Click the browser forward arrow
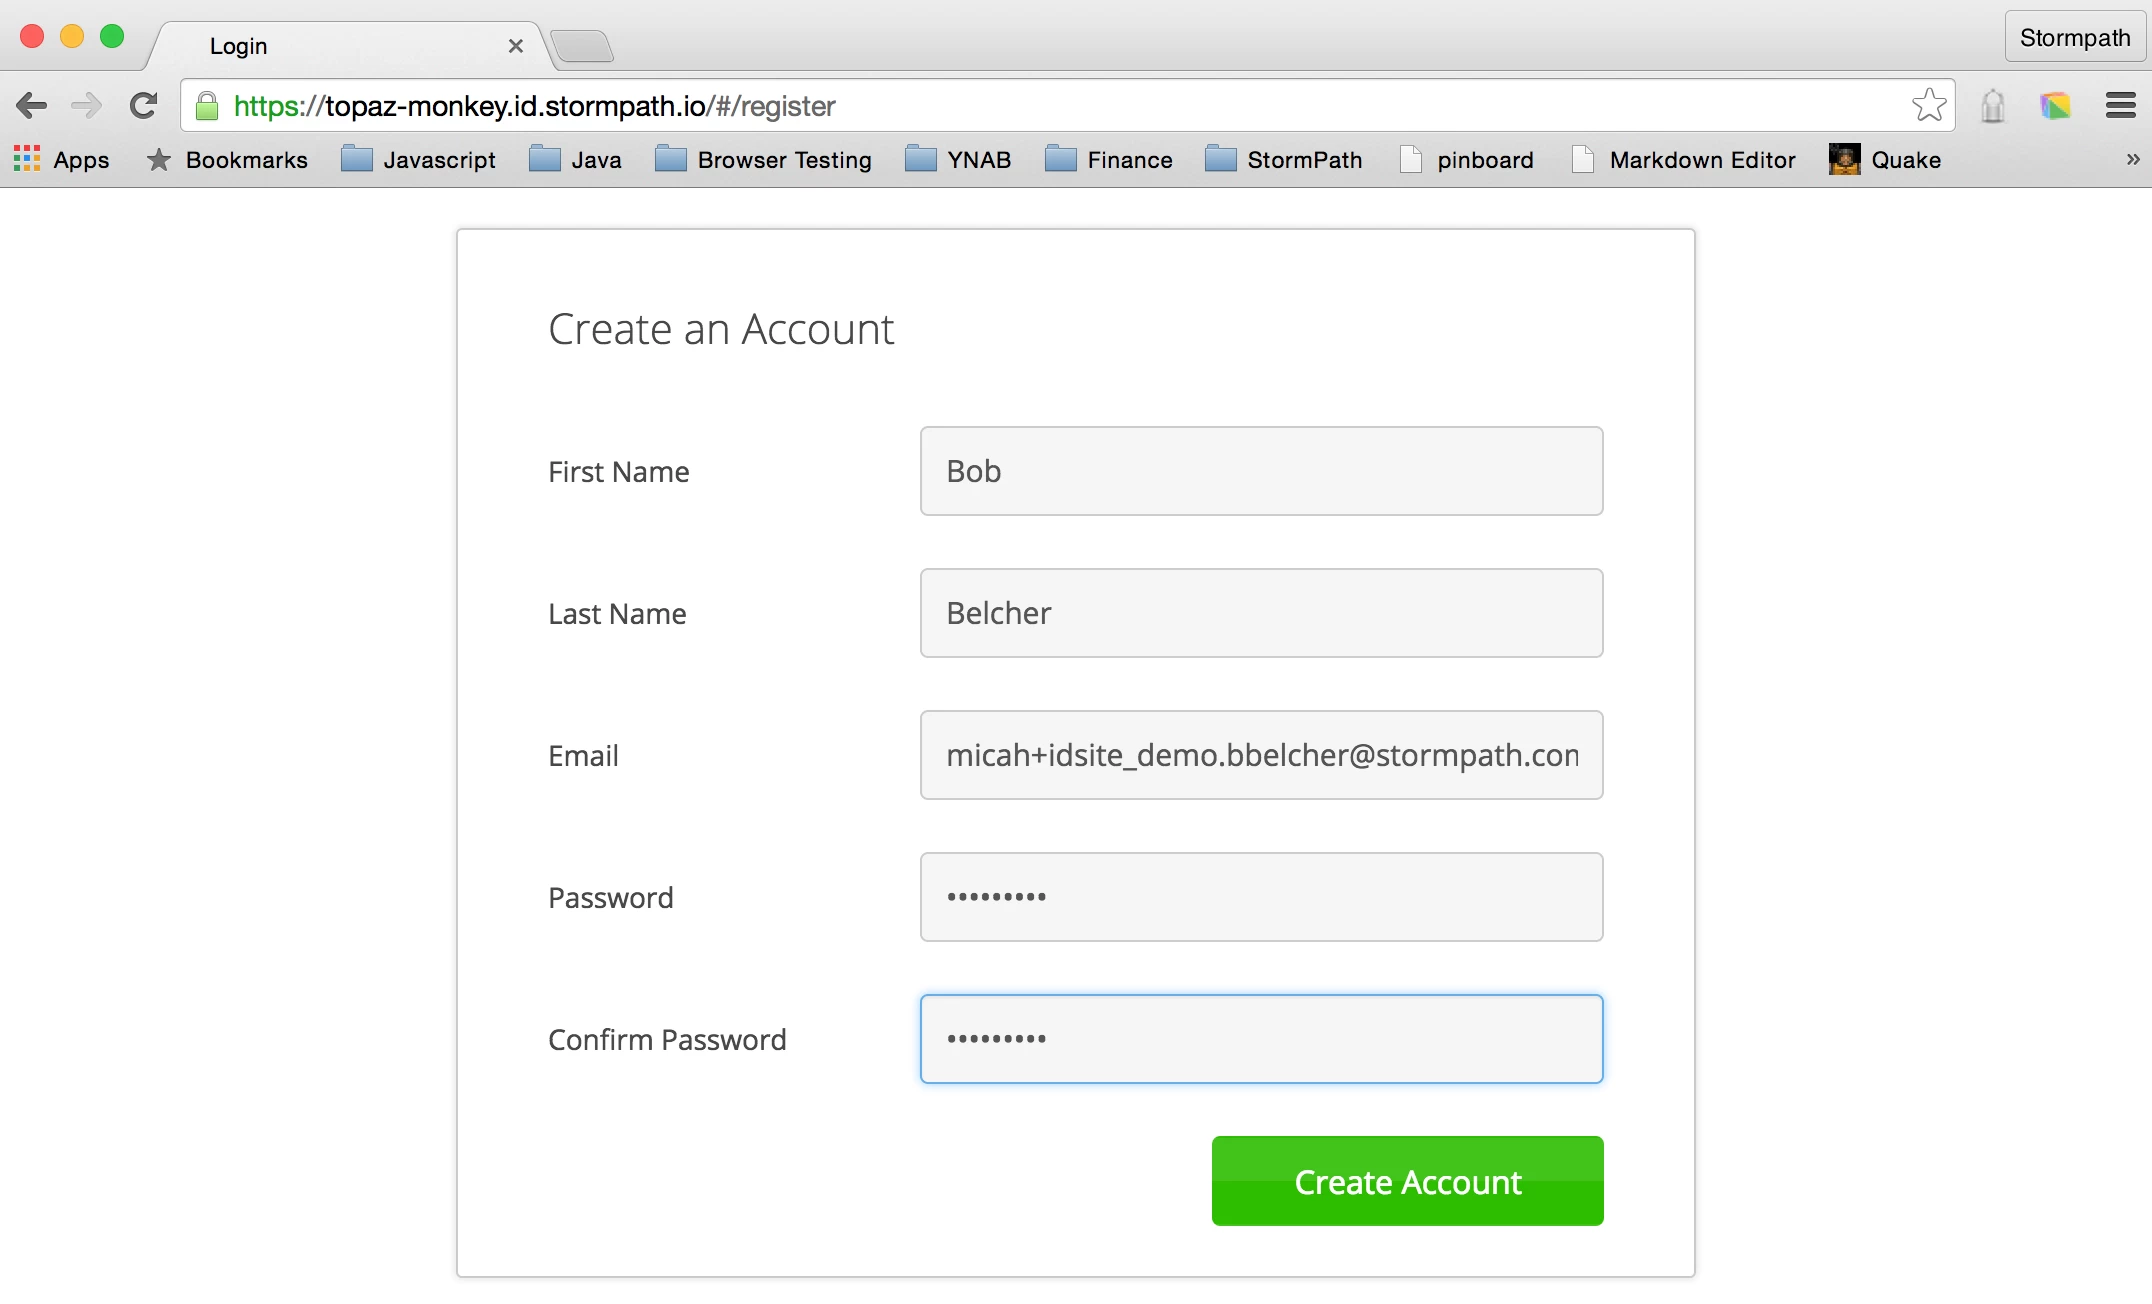The height and width of the screenshot is (1304, 2152). (87, 105)
